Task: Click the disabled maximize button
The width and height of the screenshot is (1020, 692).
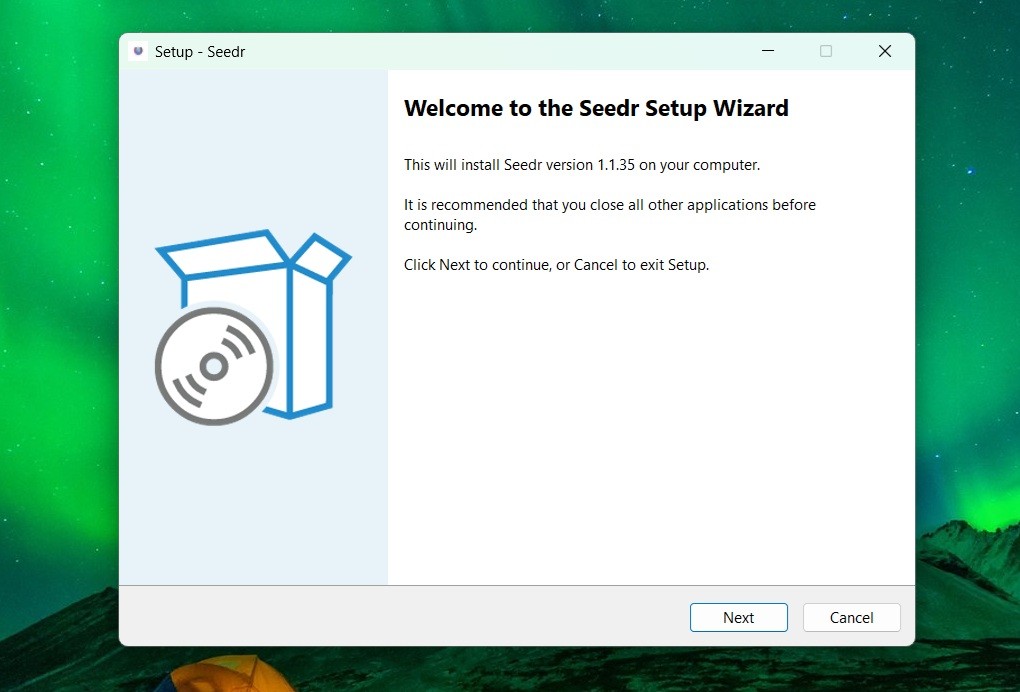Action: [826, 51]
